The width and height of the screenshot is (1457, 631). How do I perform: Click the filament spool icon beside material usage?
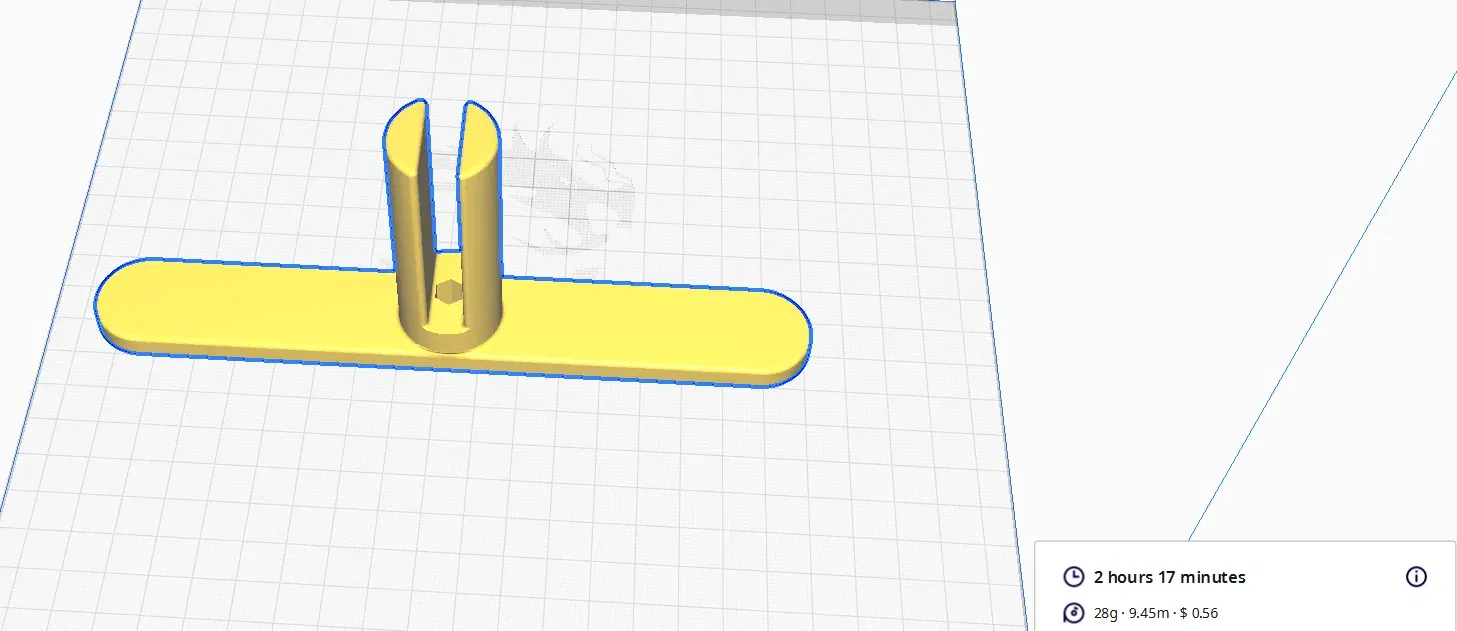(1073, 613)
